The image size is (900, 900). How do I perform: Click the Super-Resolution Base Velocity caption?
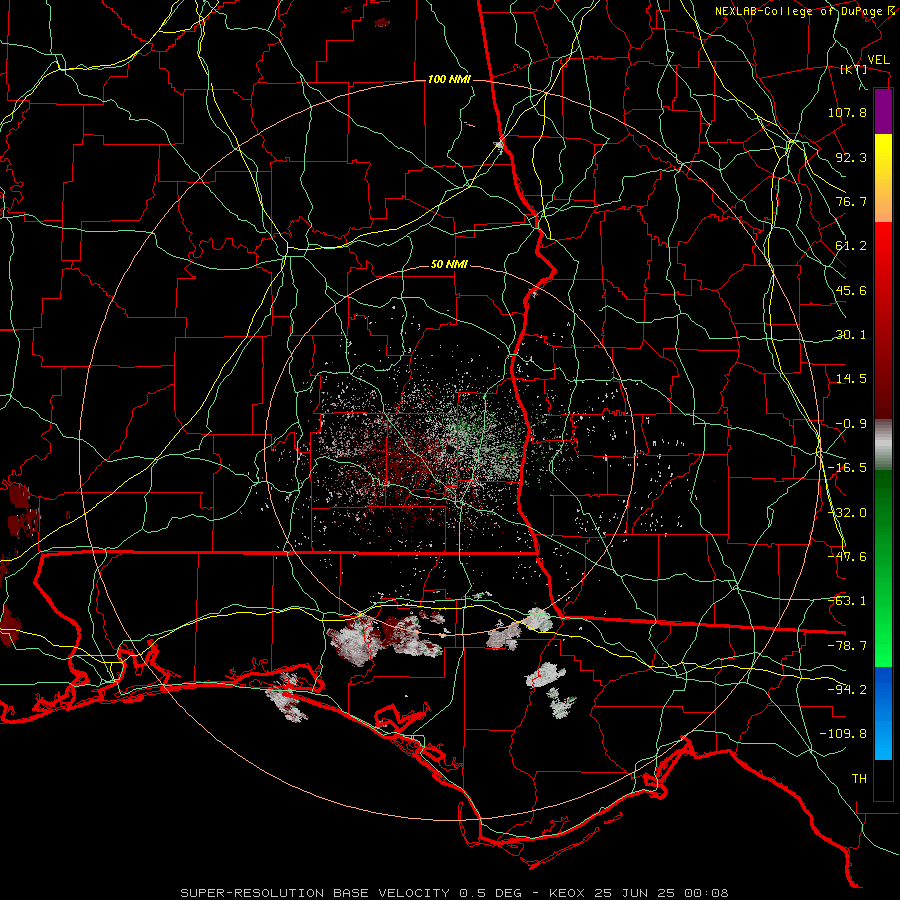(454, 893)
